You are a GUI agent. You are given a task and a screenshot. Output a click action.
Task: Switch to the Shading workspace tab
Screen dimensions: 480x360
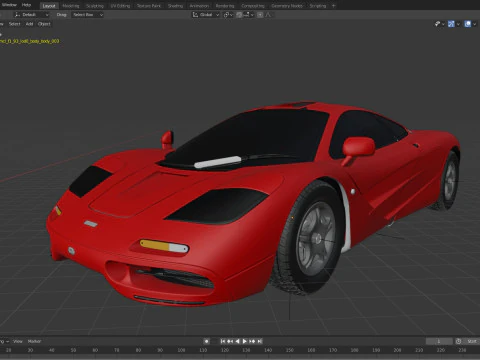[175, 6]
